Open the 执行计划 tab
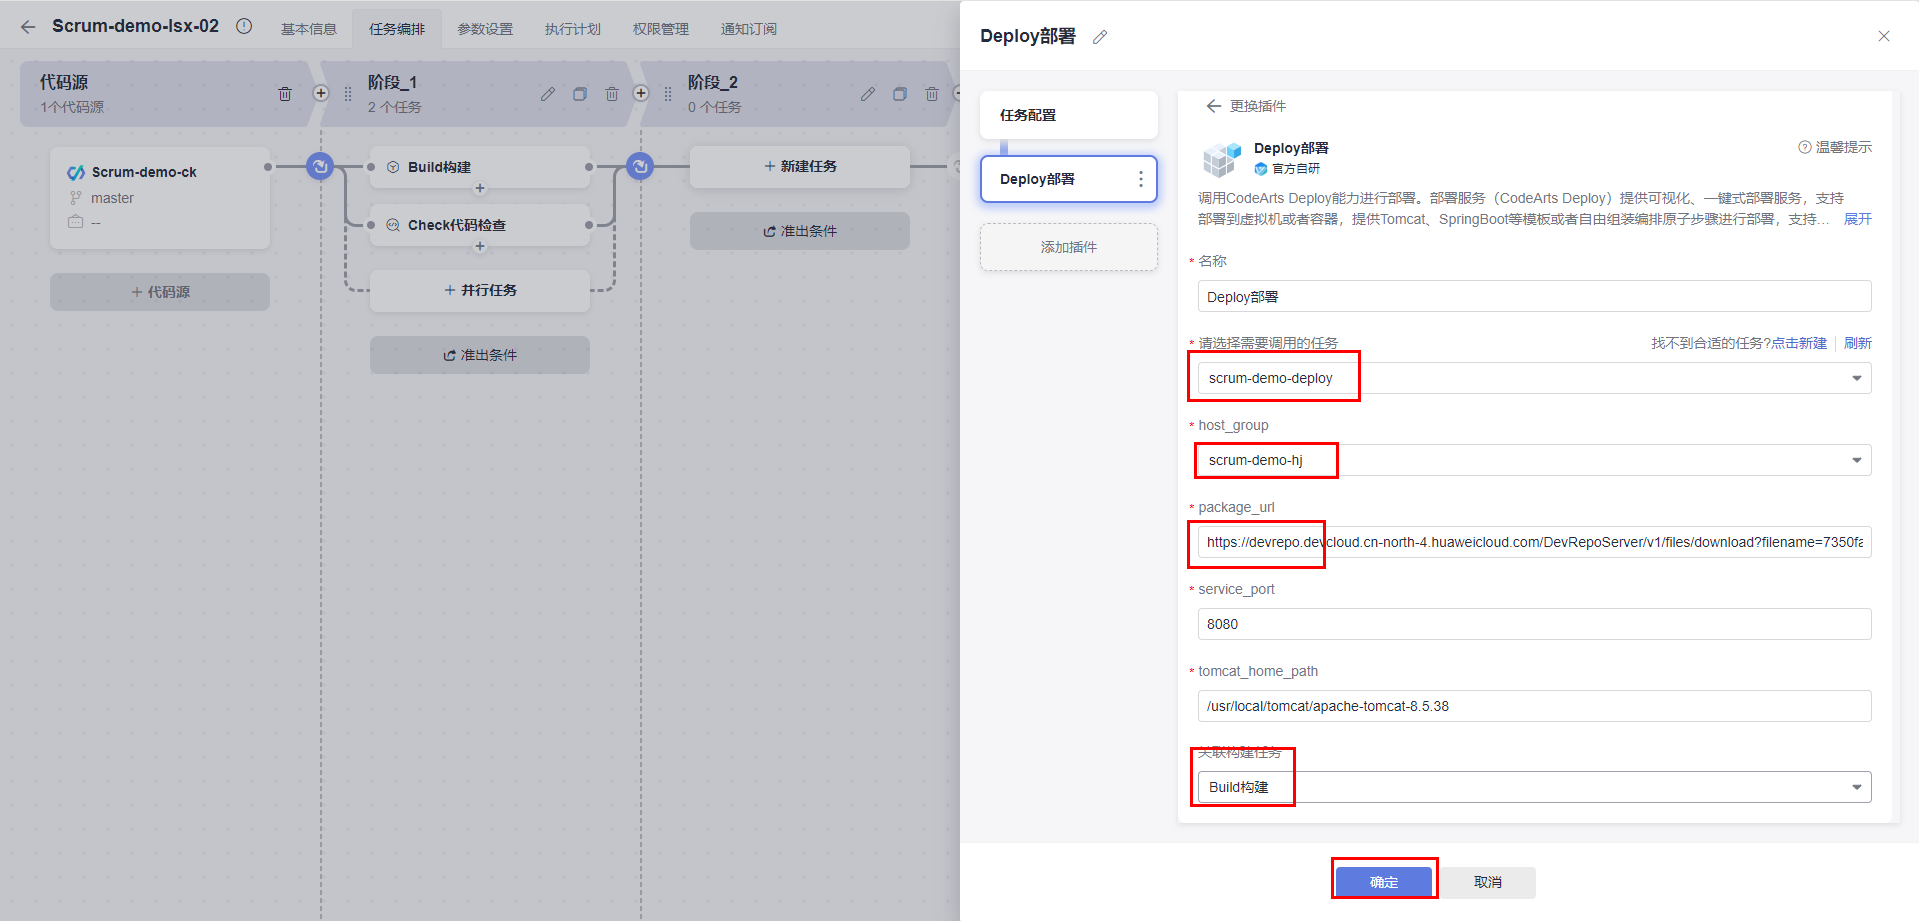 tap(573, 29)
